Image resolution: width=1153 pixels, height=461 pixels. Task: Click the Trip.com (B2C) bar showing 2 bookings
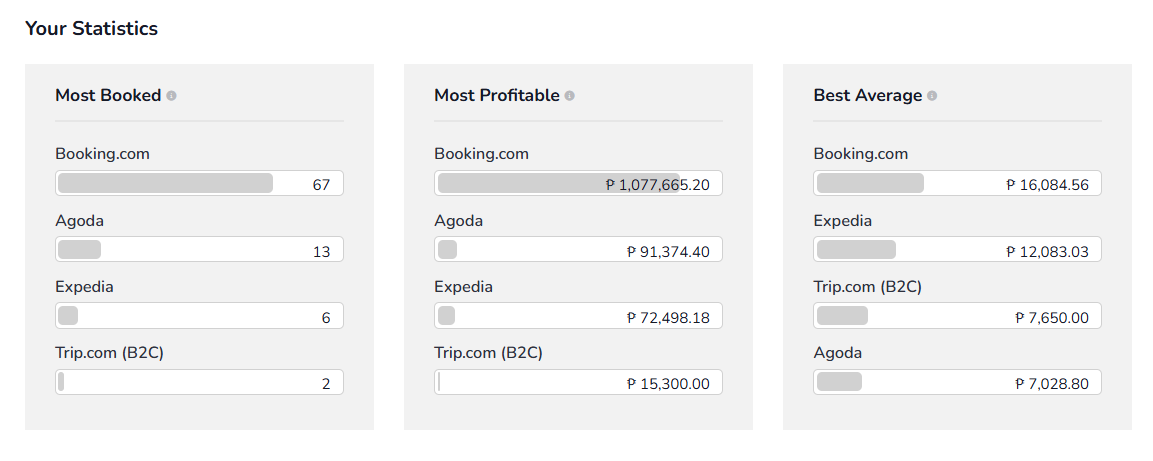pyautogui.click(x=199, y=382)
